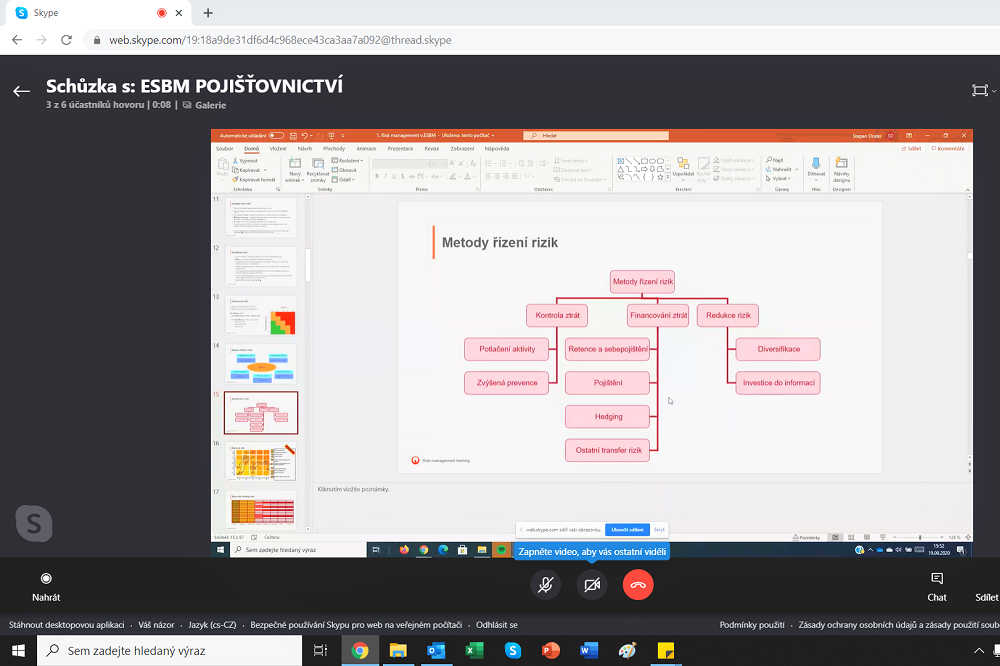
Task: Switch to the Animace ribbon tab
Action: click(366, 149)
